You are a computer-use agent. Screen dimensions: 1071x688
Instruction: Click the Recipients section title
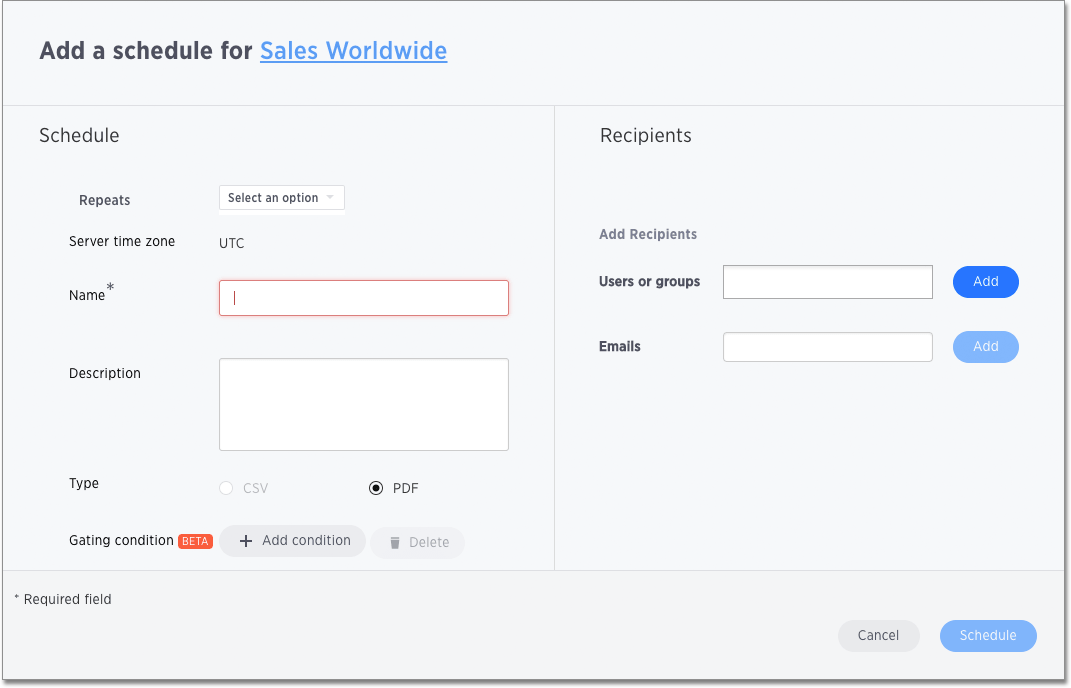coord(645,136)
